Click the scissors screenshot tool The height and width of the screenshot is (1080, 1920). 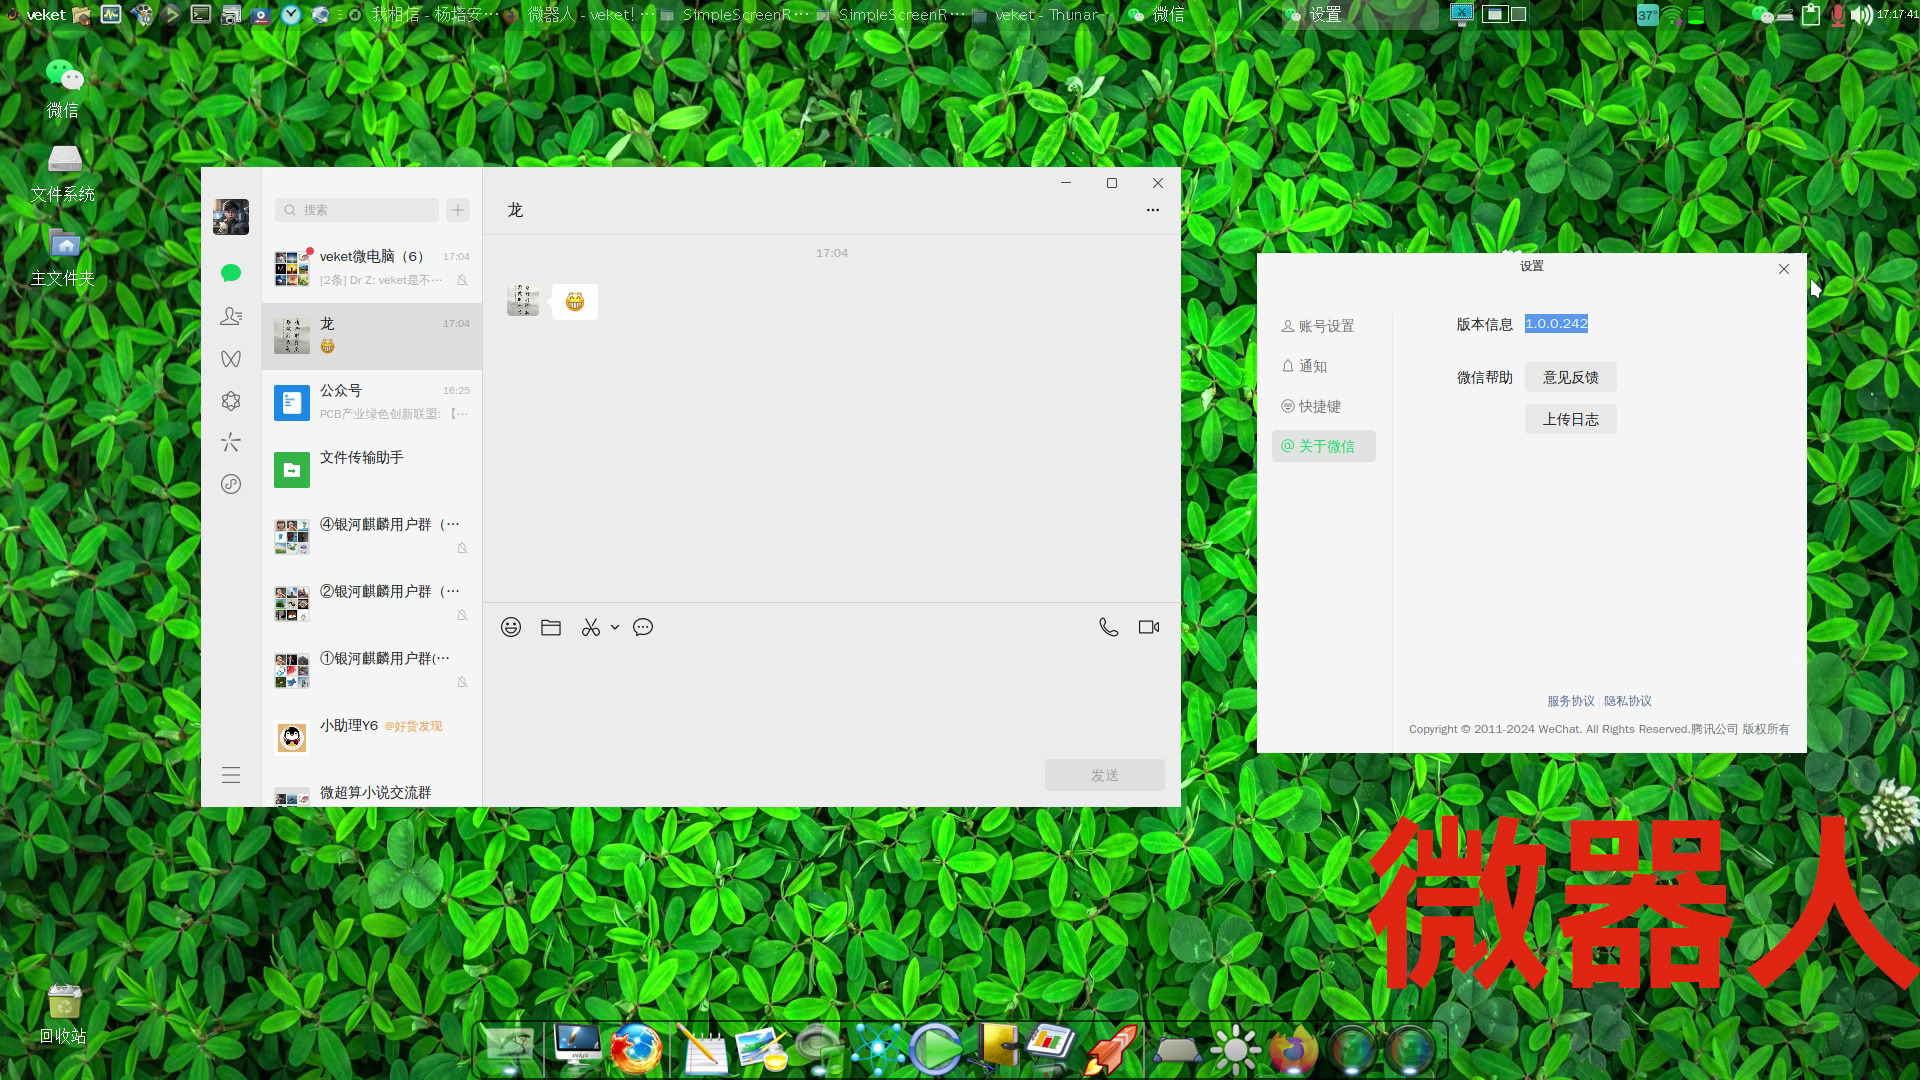(591, 627)
